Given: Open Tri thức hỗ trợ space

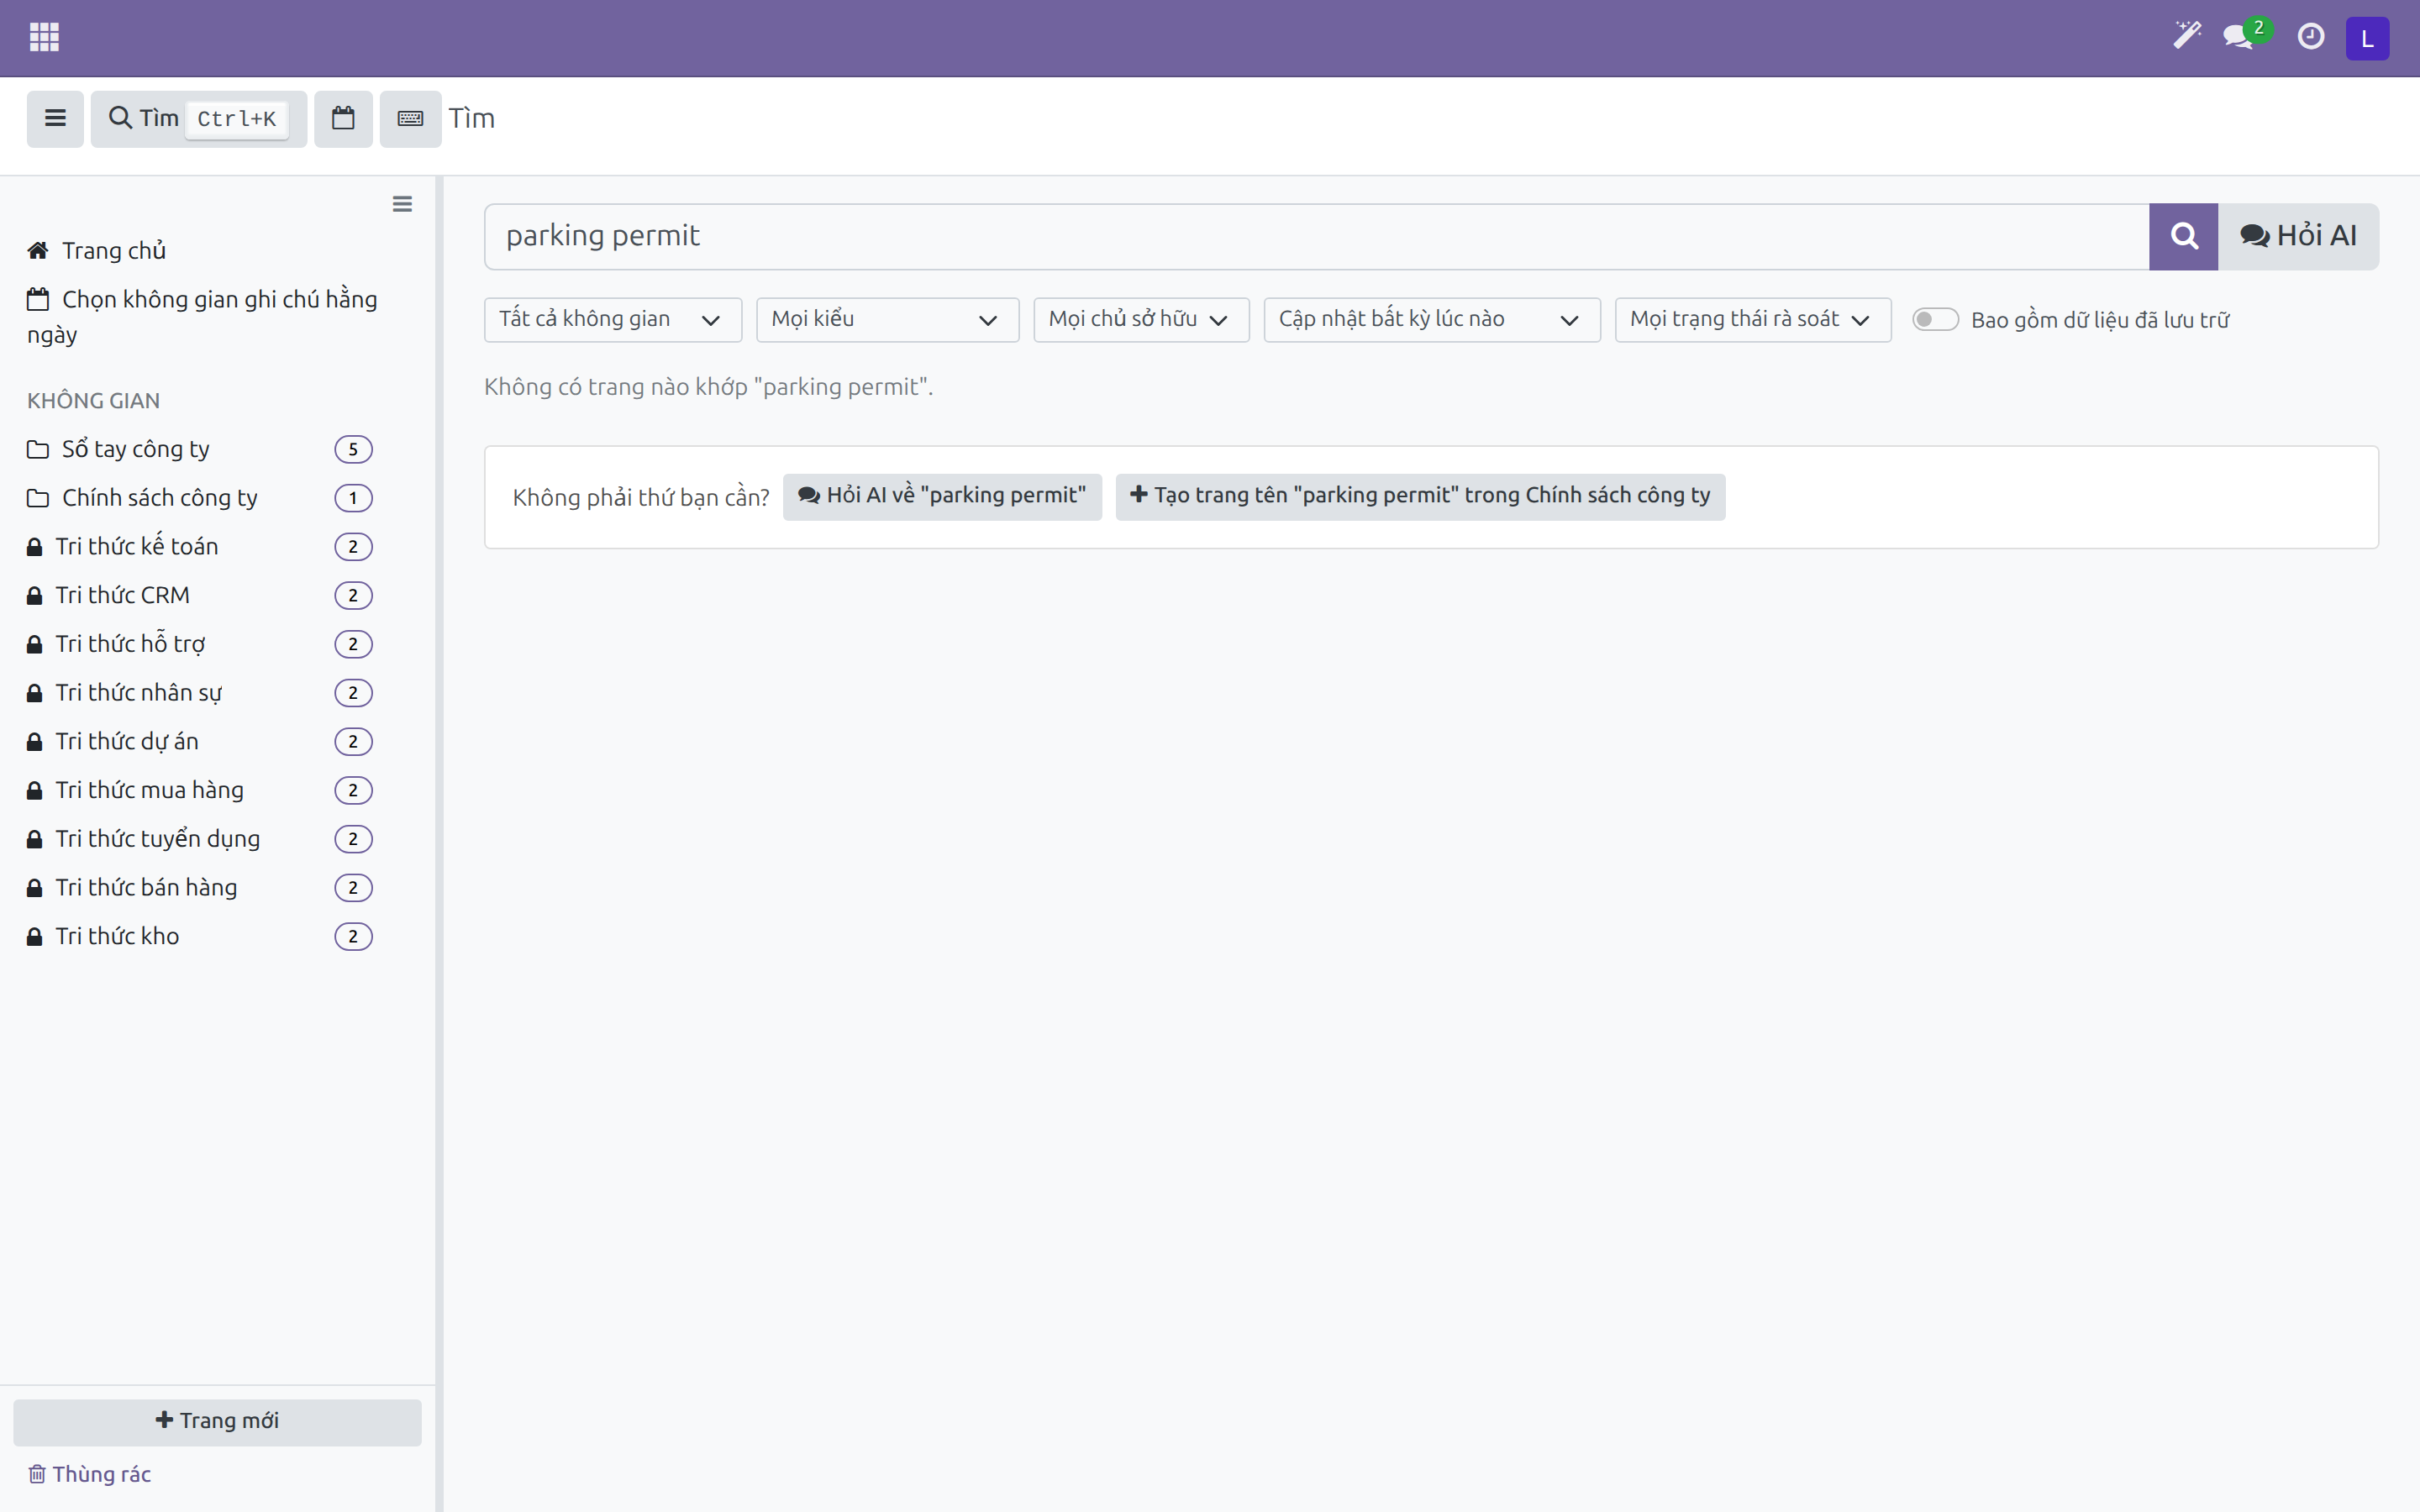Looking at the screenshot, I should [x=131, y=644].
